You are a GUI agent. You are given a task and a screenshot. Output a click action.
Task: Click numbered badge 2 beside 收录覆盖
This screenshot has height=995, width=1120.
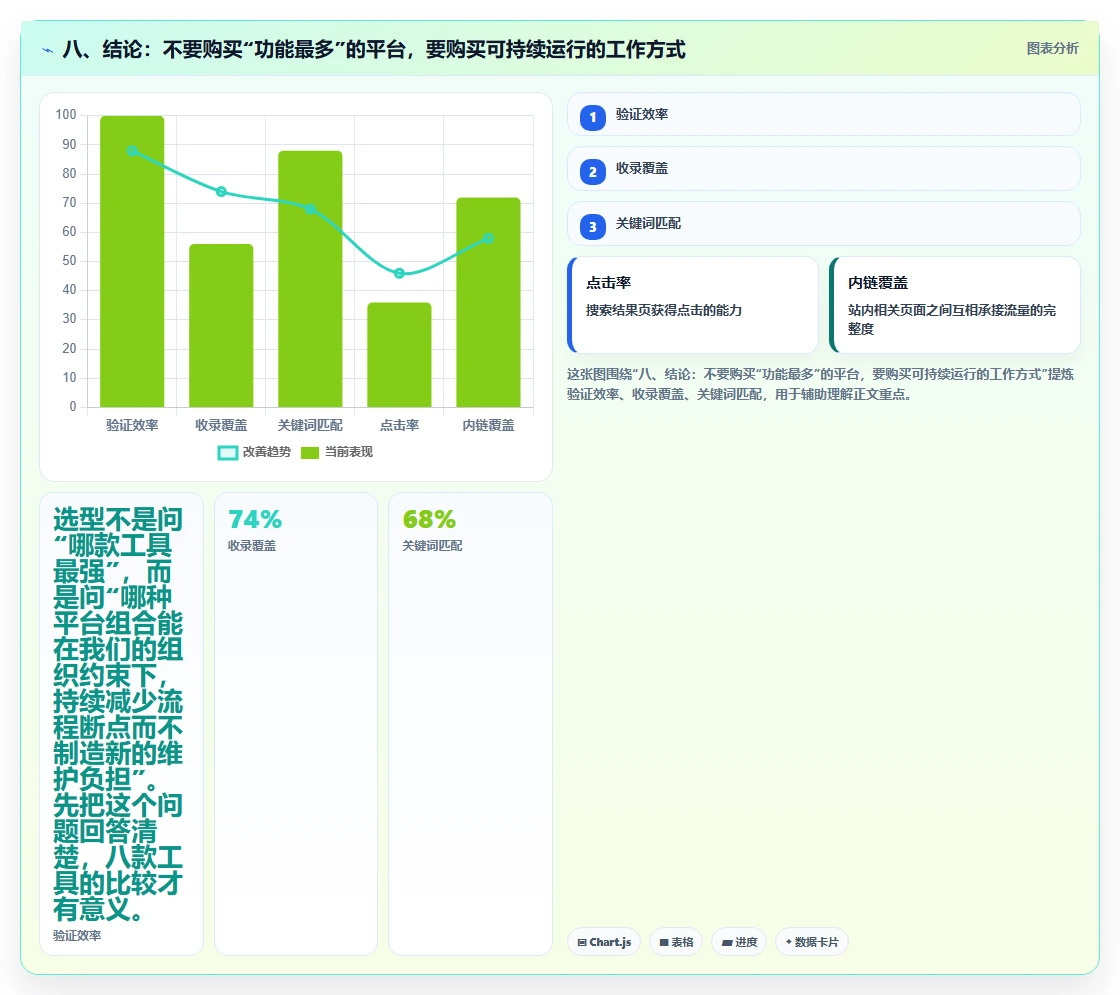tap(592, 171)
